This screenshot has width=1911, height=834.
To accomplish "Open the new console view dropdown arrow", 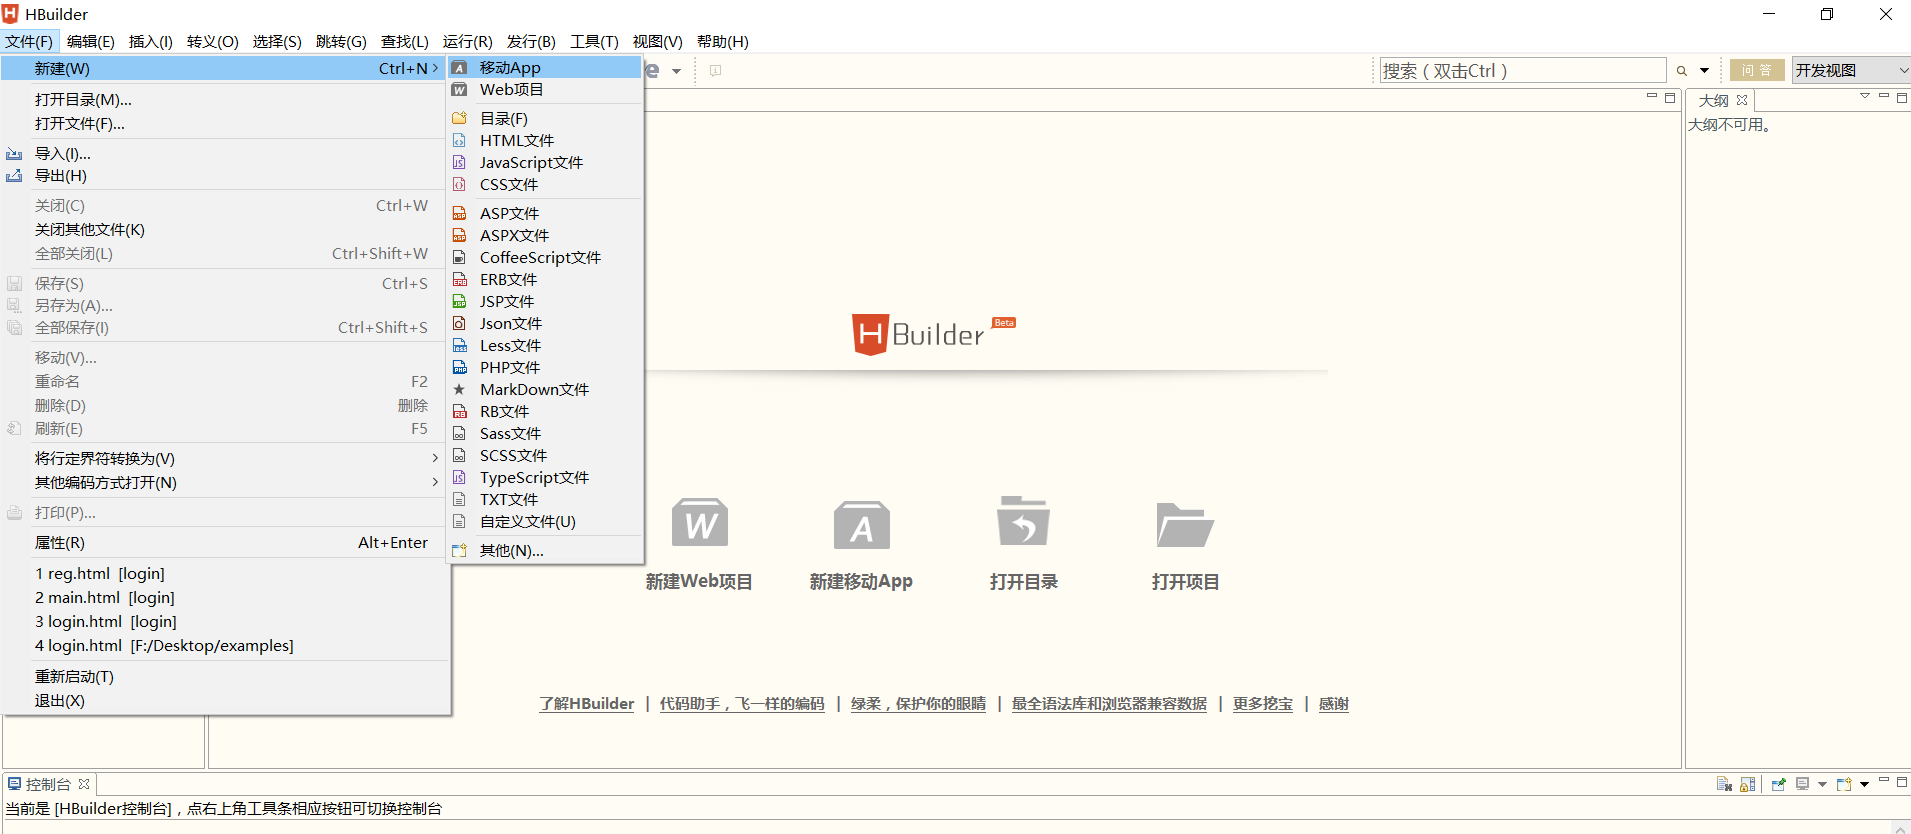I will point(1864,785).
